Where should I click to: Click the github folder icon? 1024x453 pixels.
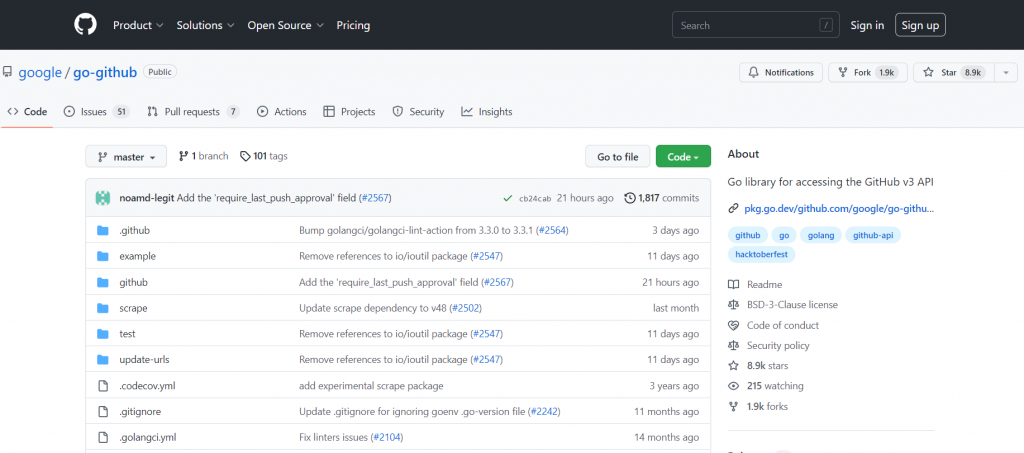click(x=103, y=282)
